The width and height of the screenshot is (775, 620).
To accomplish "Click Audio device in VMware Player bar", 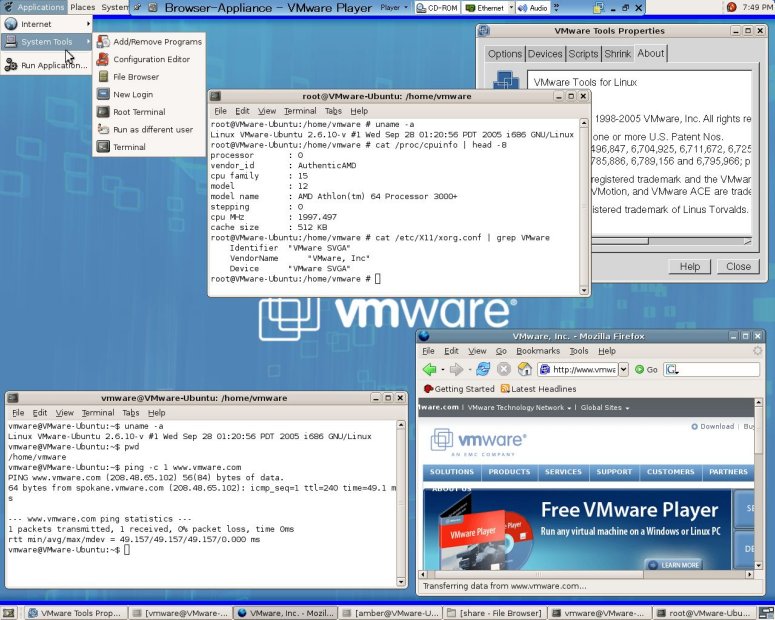I will click(x=533, y=8).
